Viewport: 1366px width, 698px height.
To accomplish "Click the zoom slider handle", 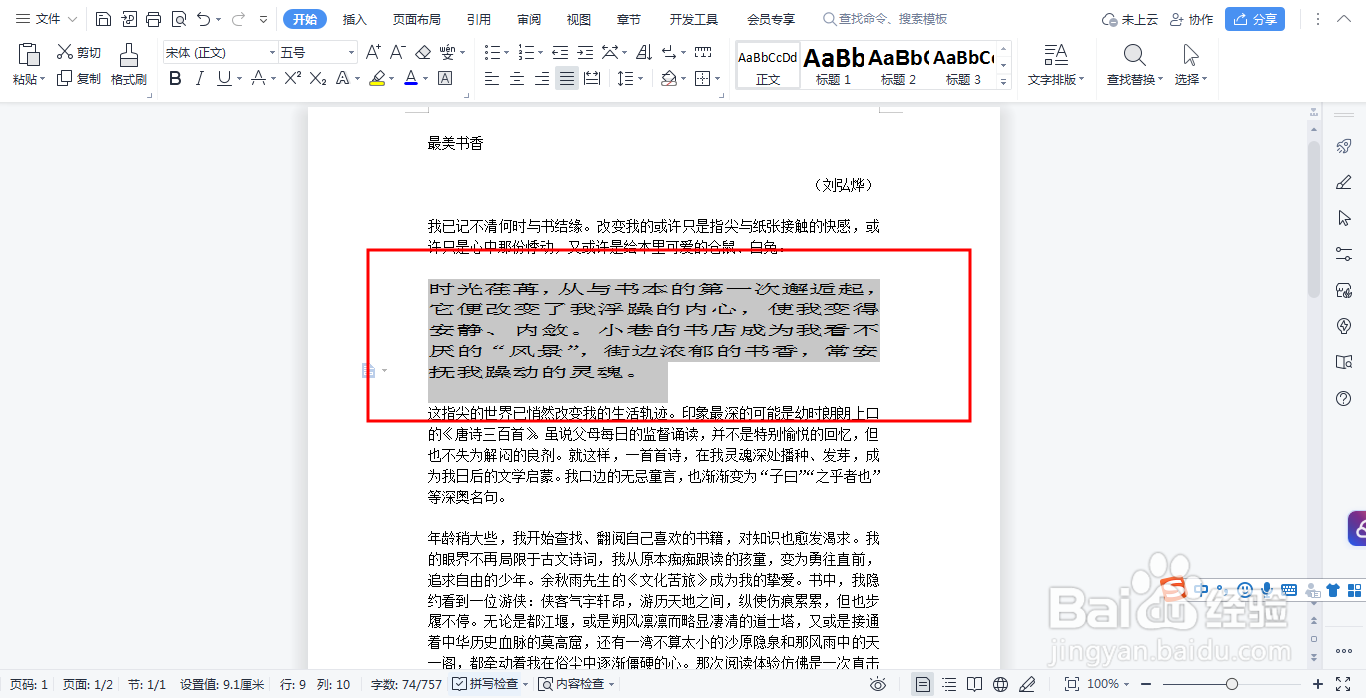I will click(1232, 684).
